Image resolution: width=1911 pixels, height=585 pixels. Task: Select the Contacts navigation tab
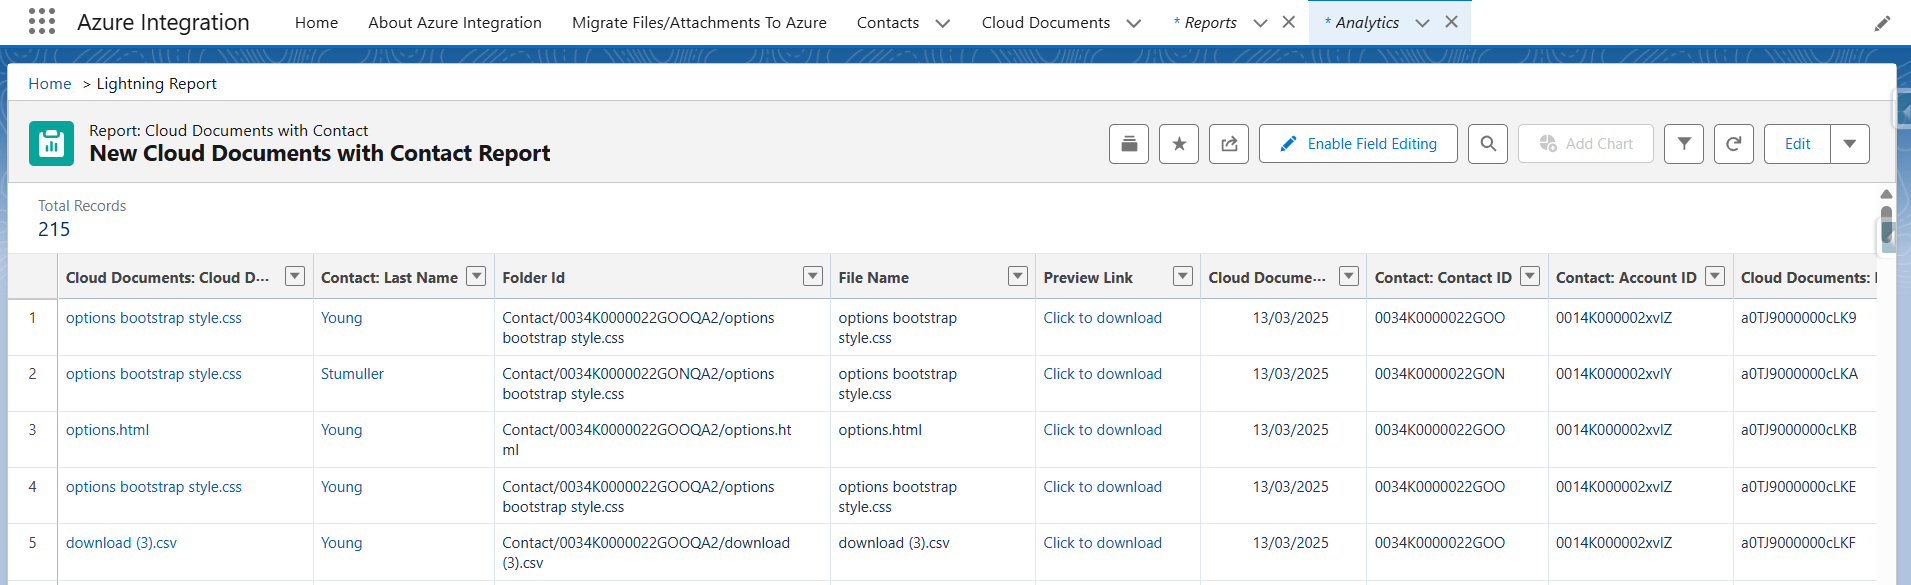click(x=888, y=22)
